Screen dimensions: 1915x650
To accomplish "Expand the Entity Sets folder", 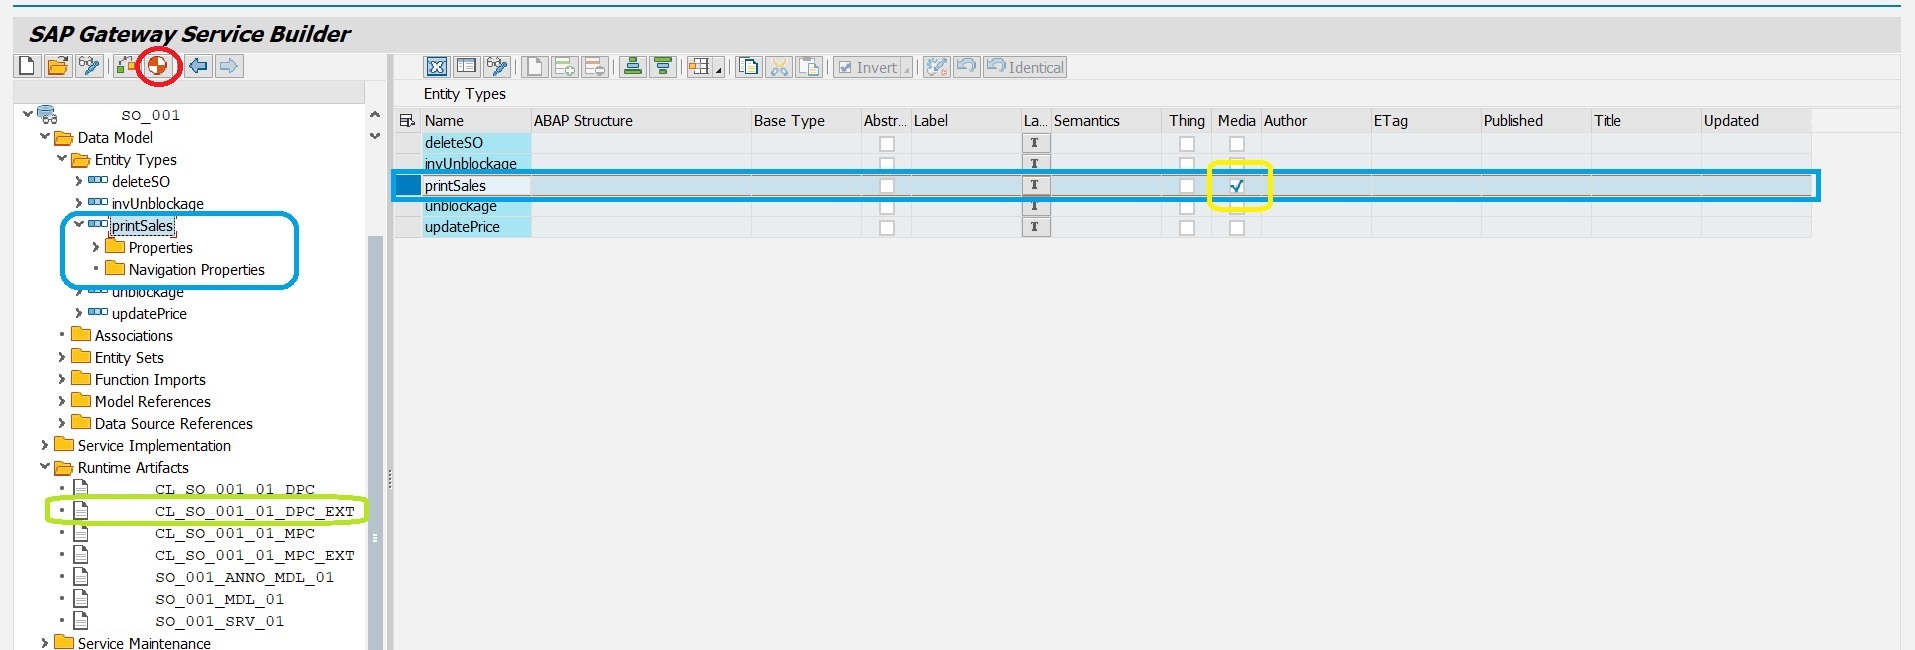I will click(62, 358).
